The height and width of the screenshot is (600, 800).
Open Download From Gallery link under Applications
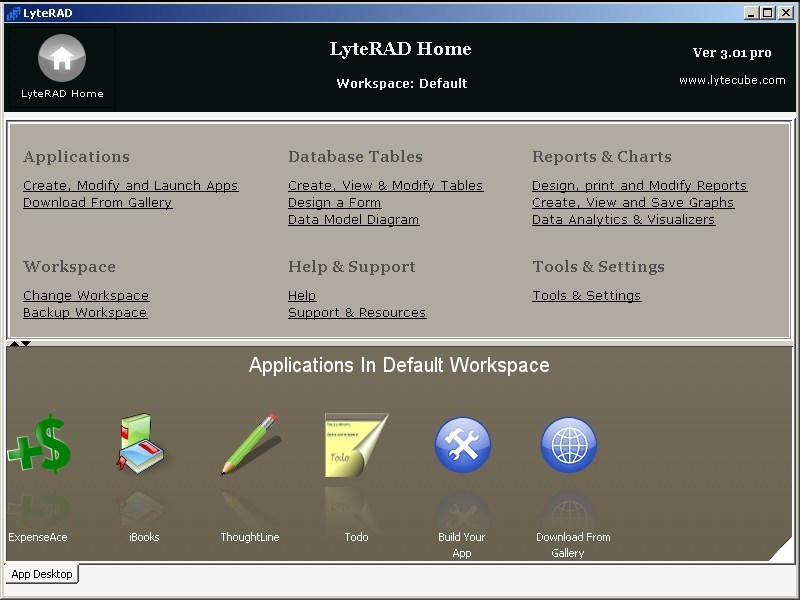click(x=97, y=203)
